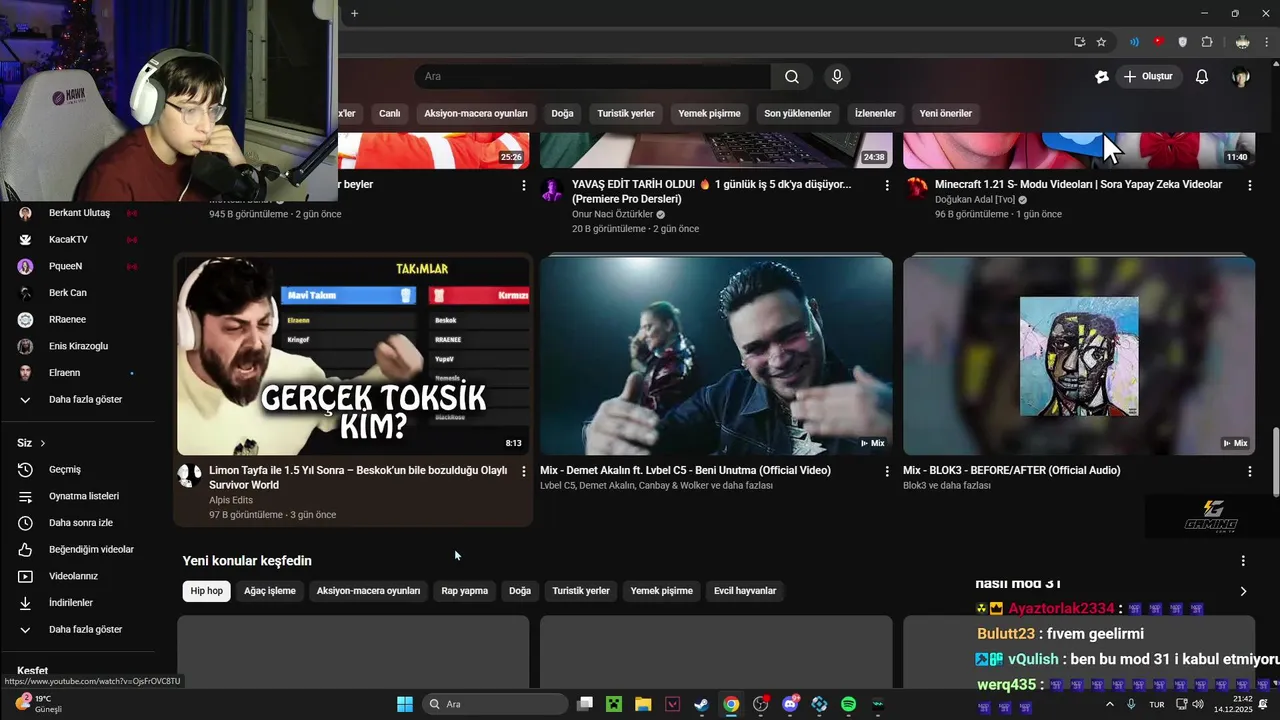Image resolution: width=1280 pixels, height=720 pixels.
Task: Open Limon Tayfa ile 1.5 Yıl Sonra title
Action: coord(358,477)
